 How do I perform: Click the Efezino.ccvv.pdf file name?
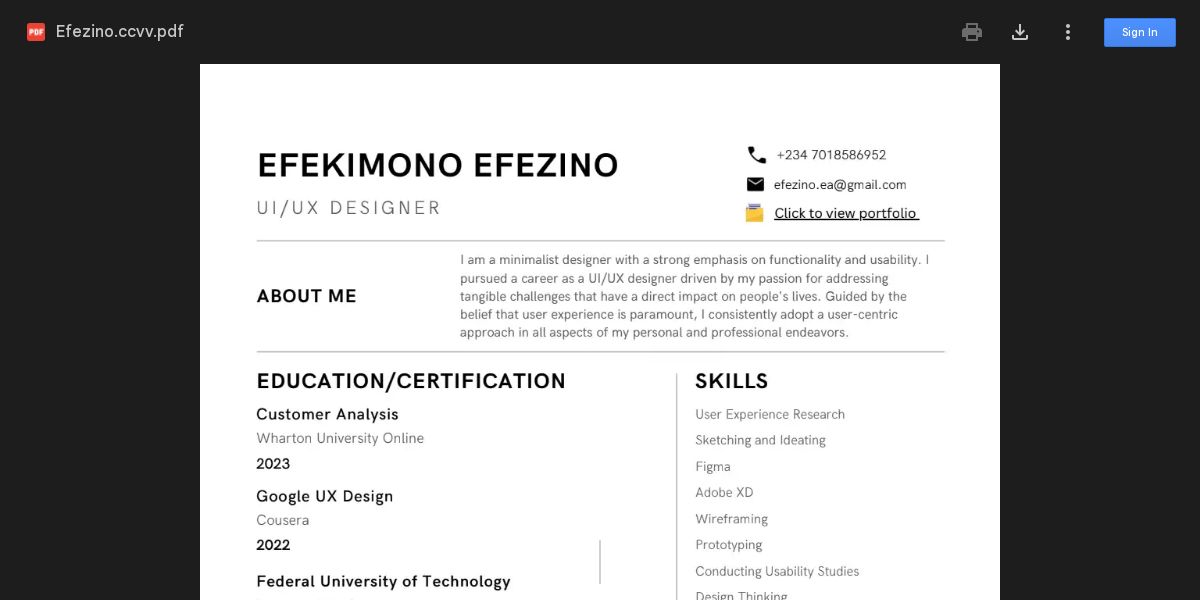pos(120,31)
